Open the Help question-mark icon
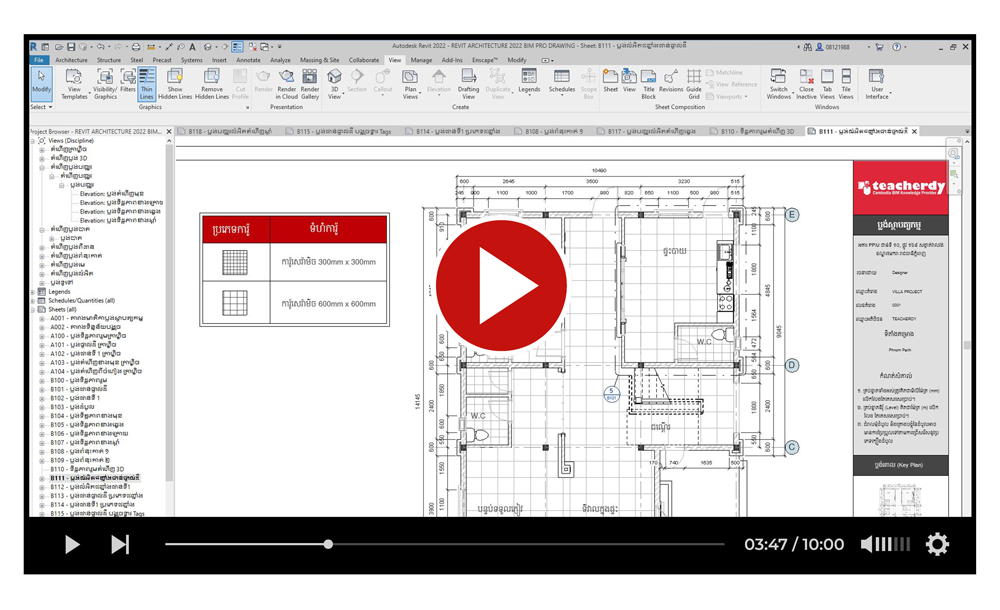The height and width of the screenshot is (610, 1000). tap(897, 47)
